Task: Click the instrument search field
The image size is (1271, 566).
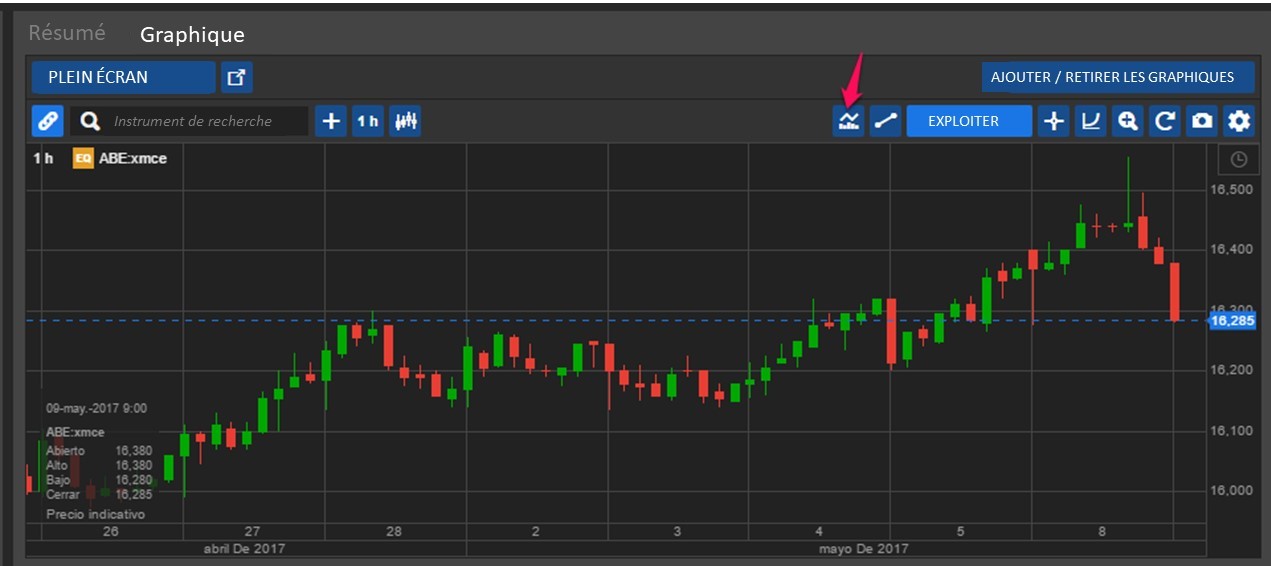Action: coord(192,121)
